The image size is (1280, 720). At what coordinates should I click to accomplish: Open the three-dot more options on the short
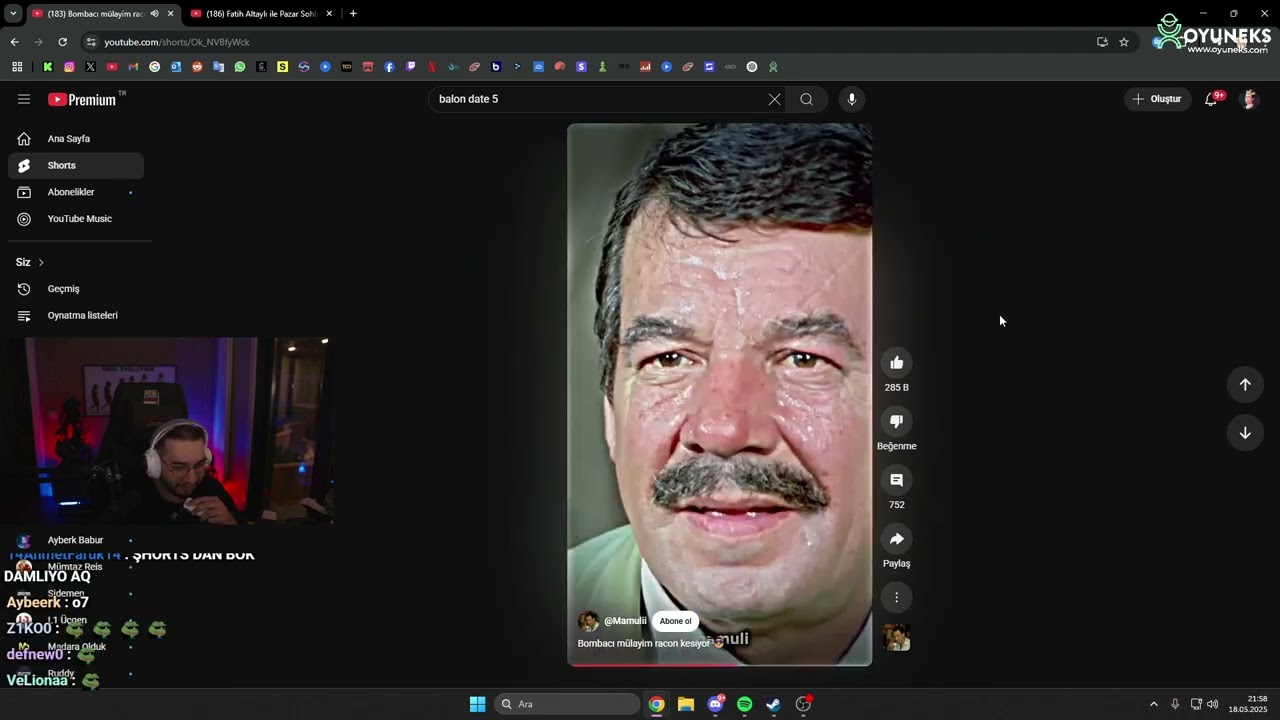897,597
